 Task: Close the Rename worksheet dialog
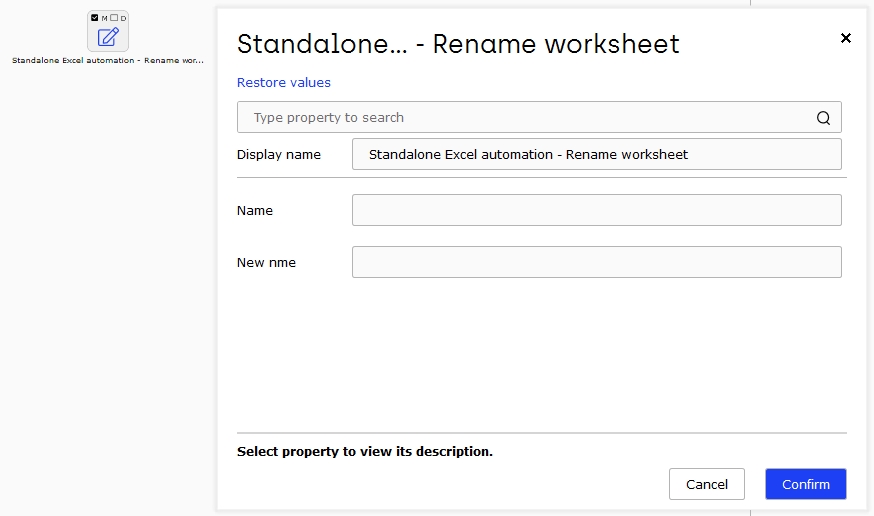click(x=846, y=38)
